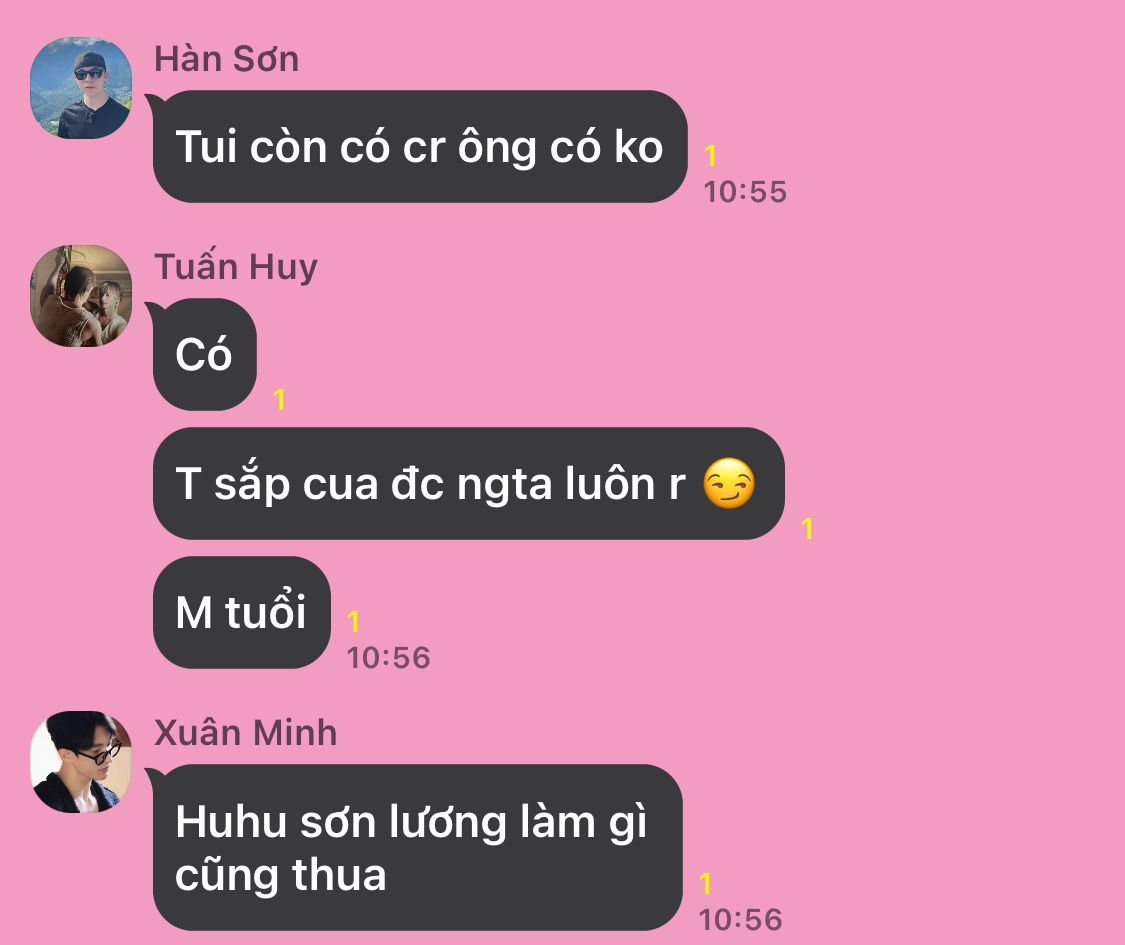This screenshot has width=1125, height=945.
Task: Click the sender name Hàn Sơn
Action: pyautogui.click(x=227, y=59)
